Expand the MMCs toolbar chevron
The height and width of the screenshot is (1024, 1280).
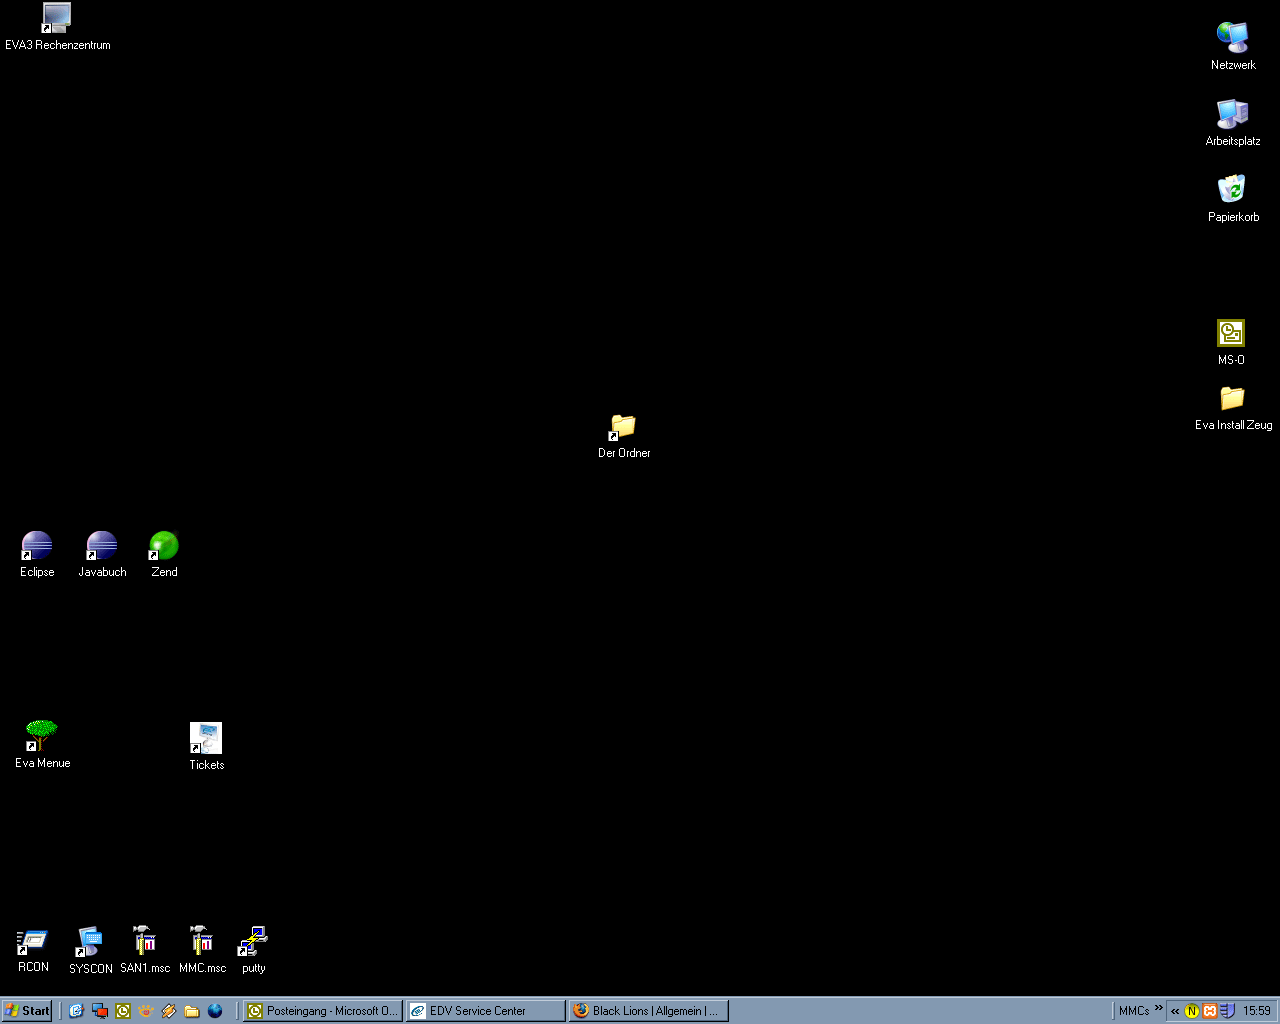(x=1159, y=1008)
